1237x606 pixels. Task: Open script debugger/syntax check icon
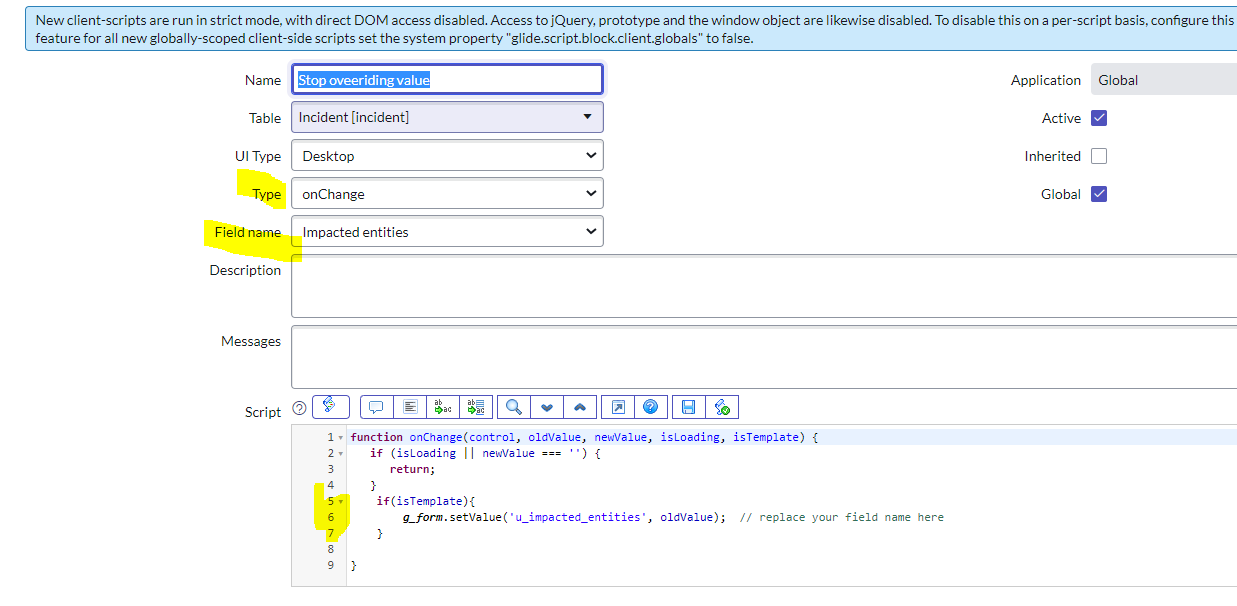tap(722, 407)
